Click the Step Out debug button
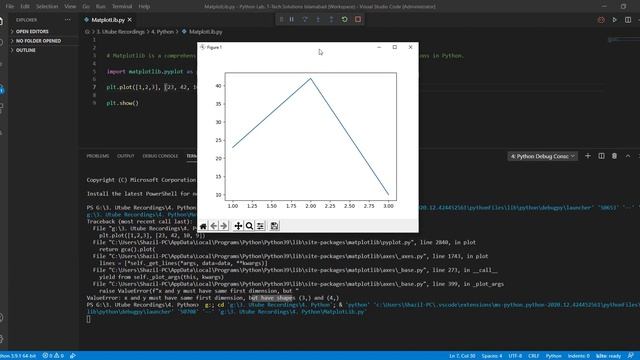 pos(331,19)
